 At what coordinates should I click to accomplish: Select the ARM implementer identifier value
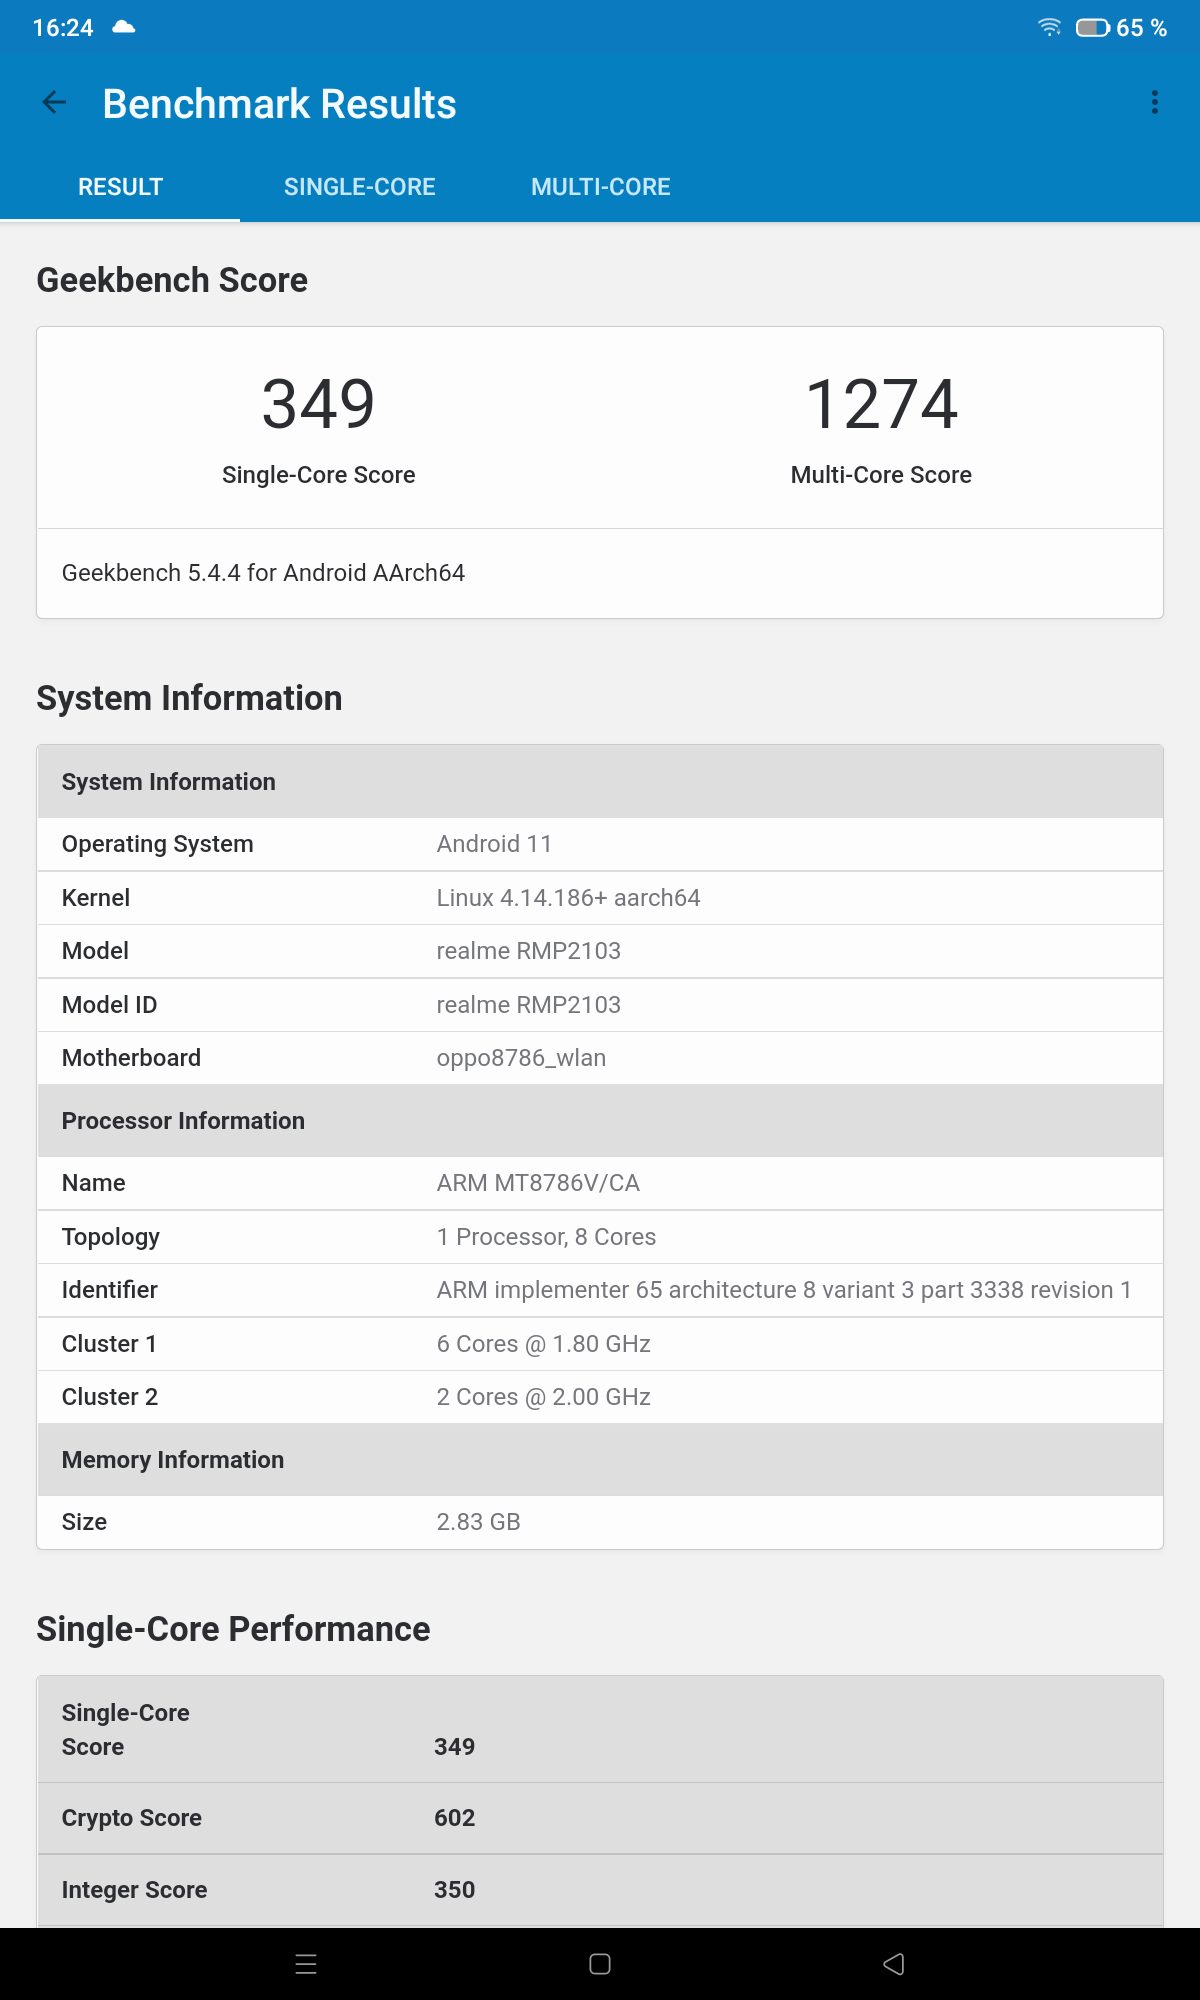(783, 1290)
